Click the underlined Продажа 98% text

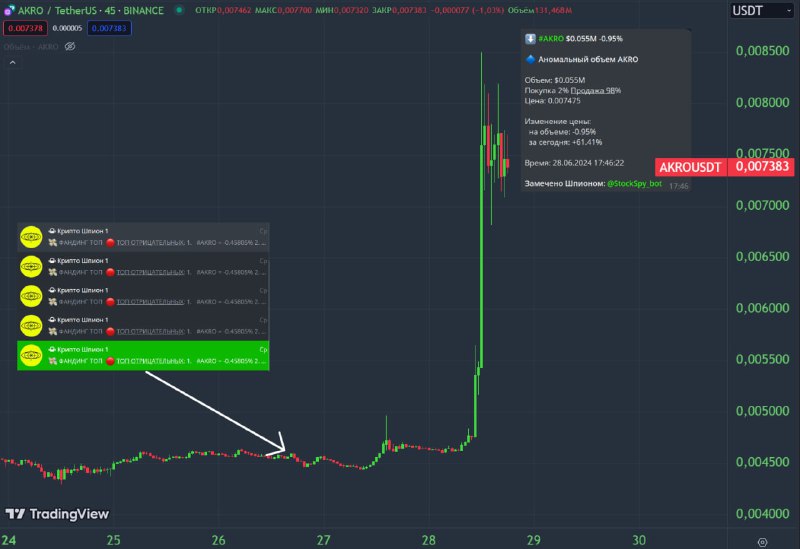[x=595, y=90]
